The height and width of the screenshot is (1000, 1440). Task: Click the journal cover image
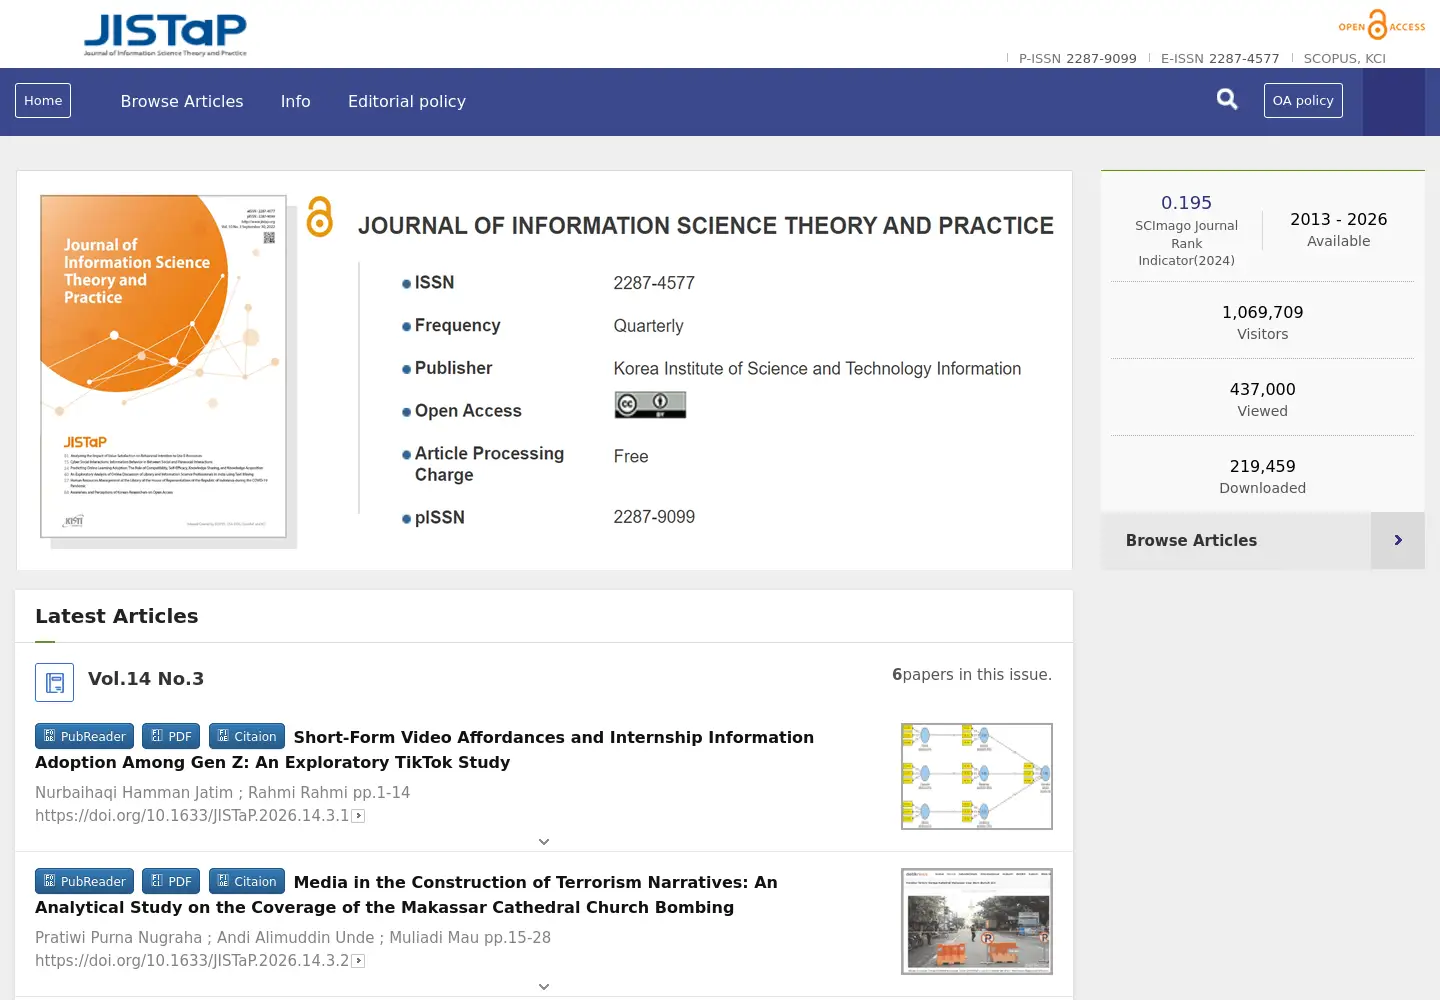163,367
